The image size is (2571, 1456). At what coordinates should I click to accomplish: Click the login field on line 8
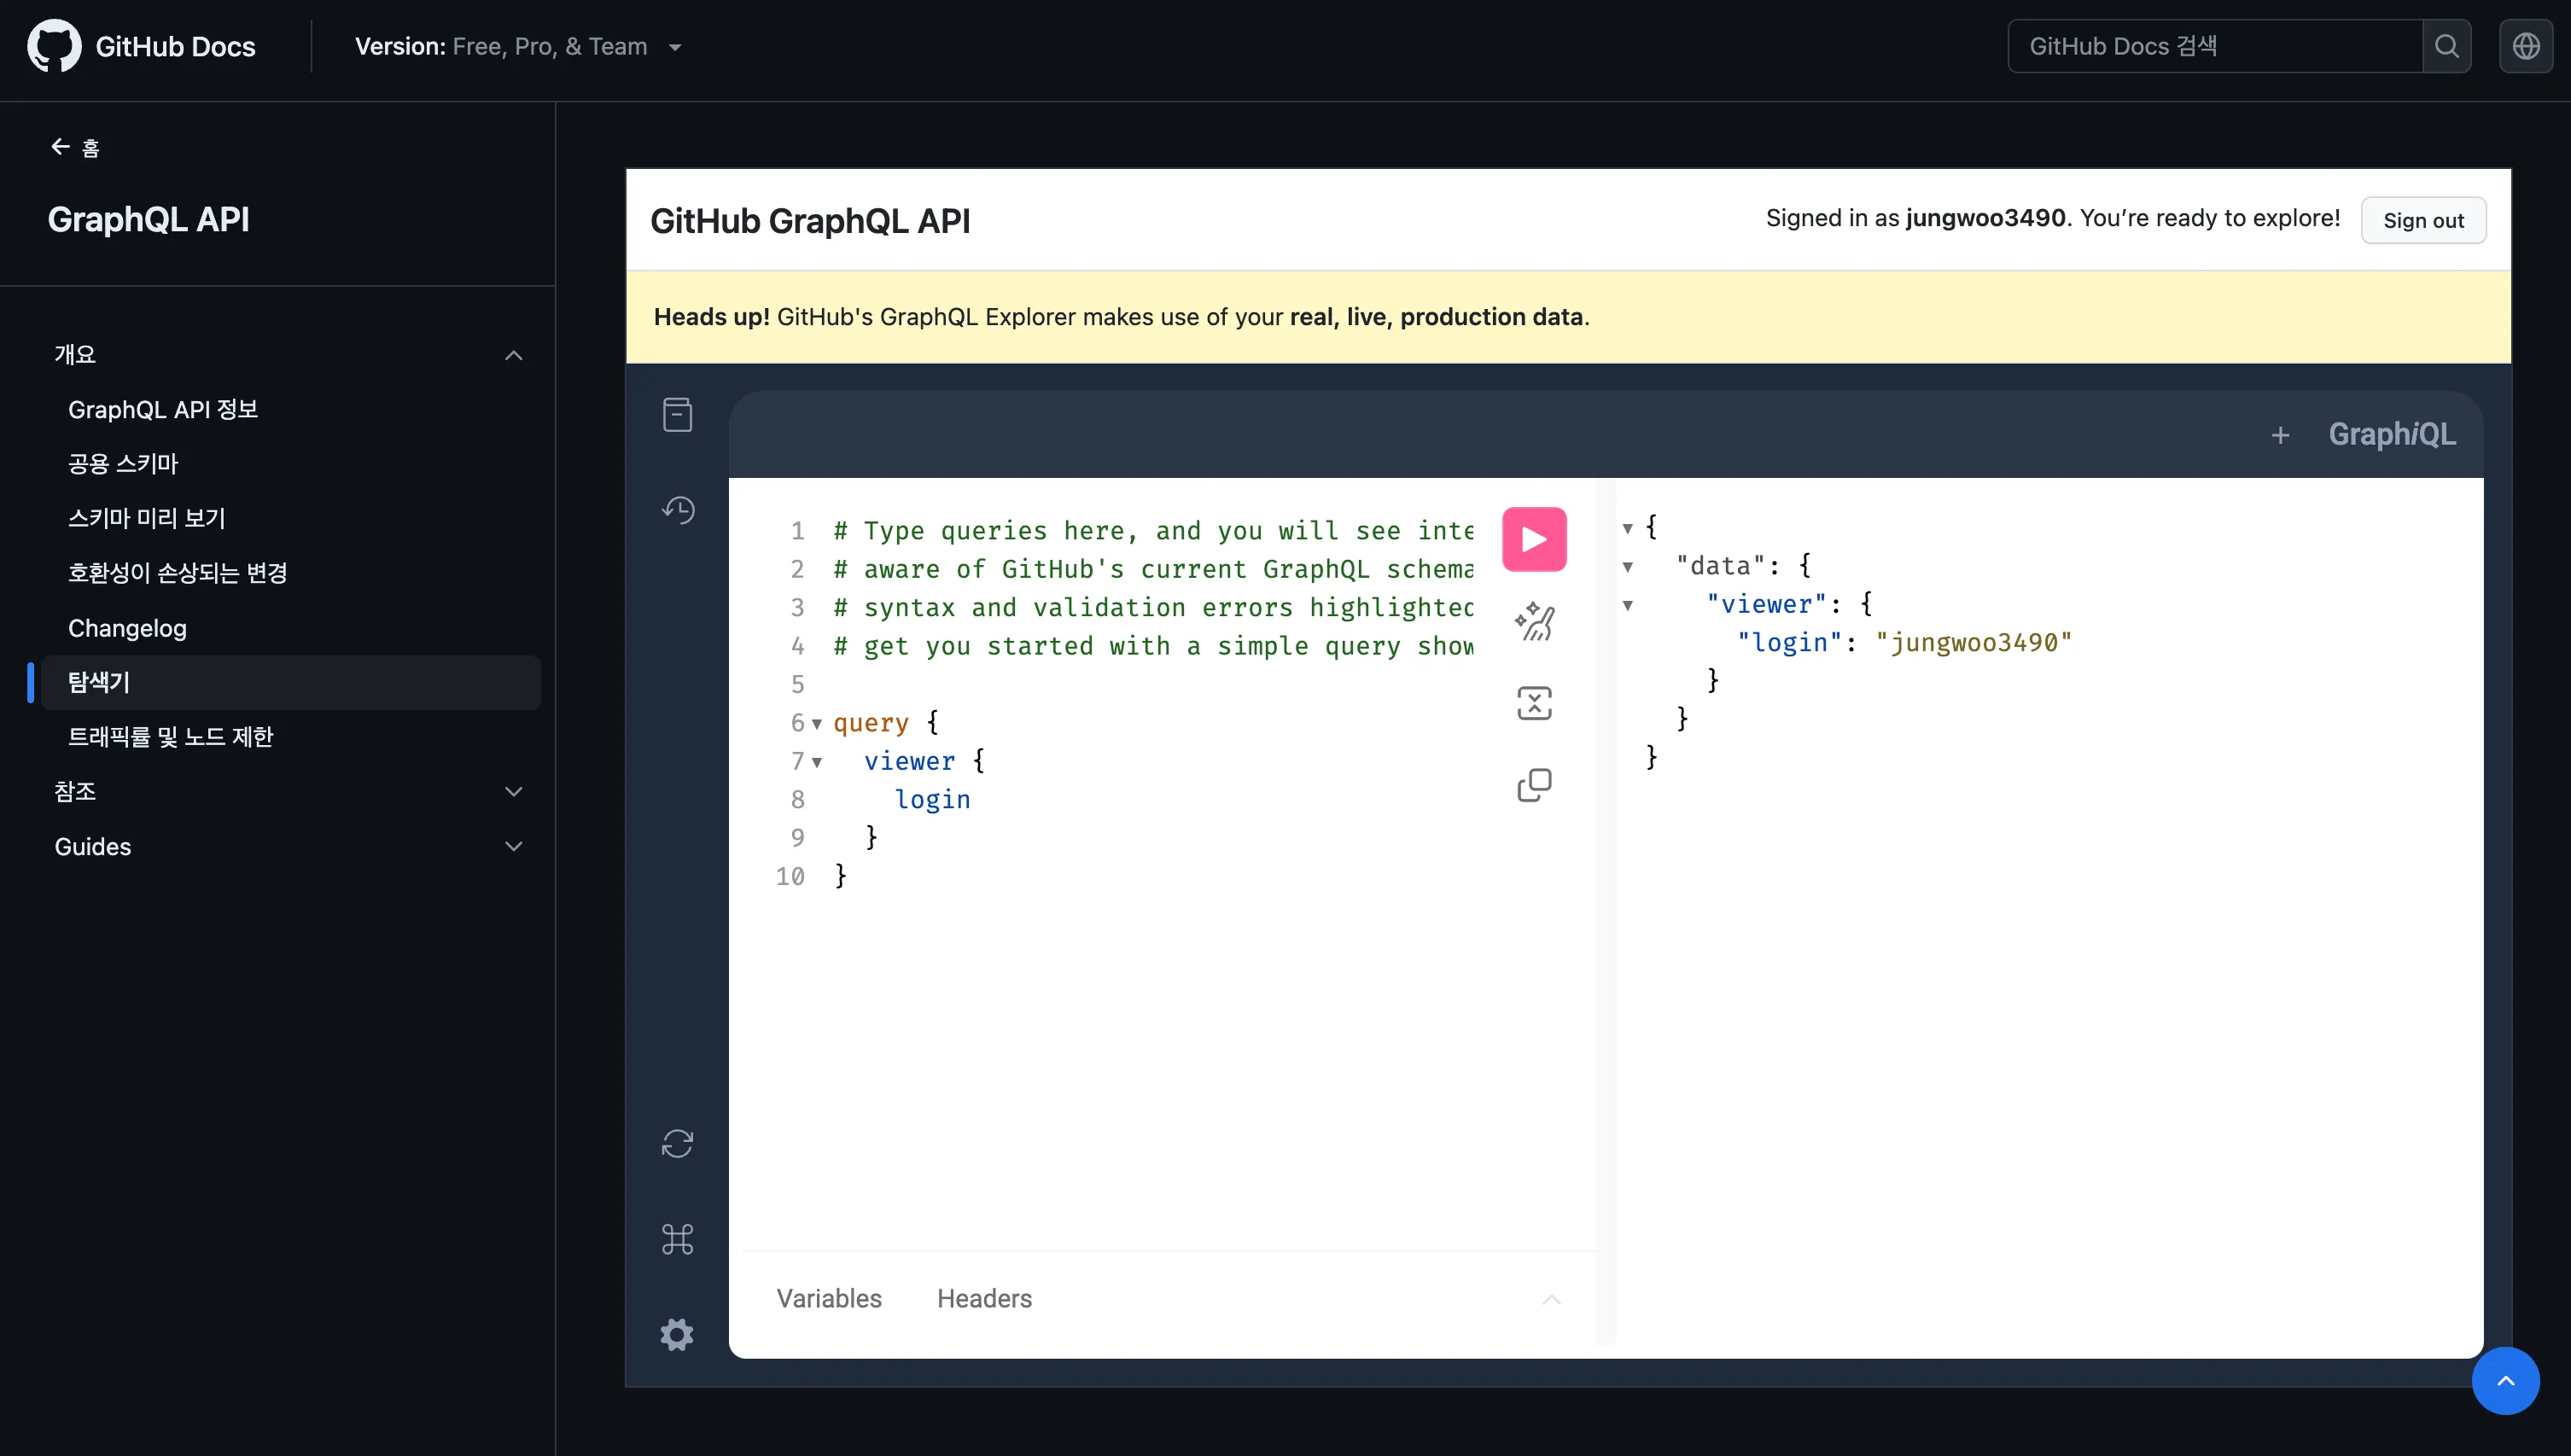coord(932,800)
